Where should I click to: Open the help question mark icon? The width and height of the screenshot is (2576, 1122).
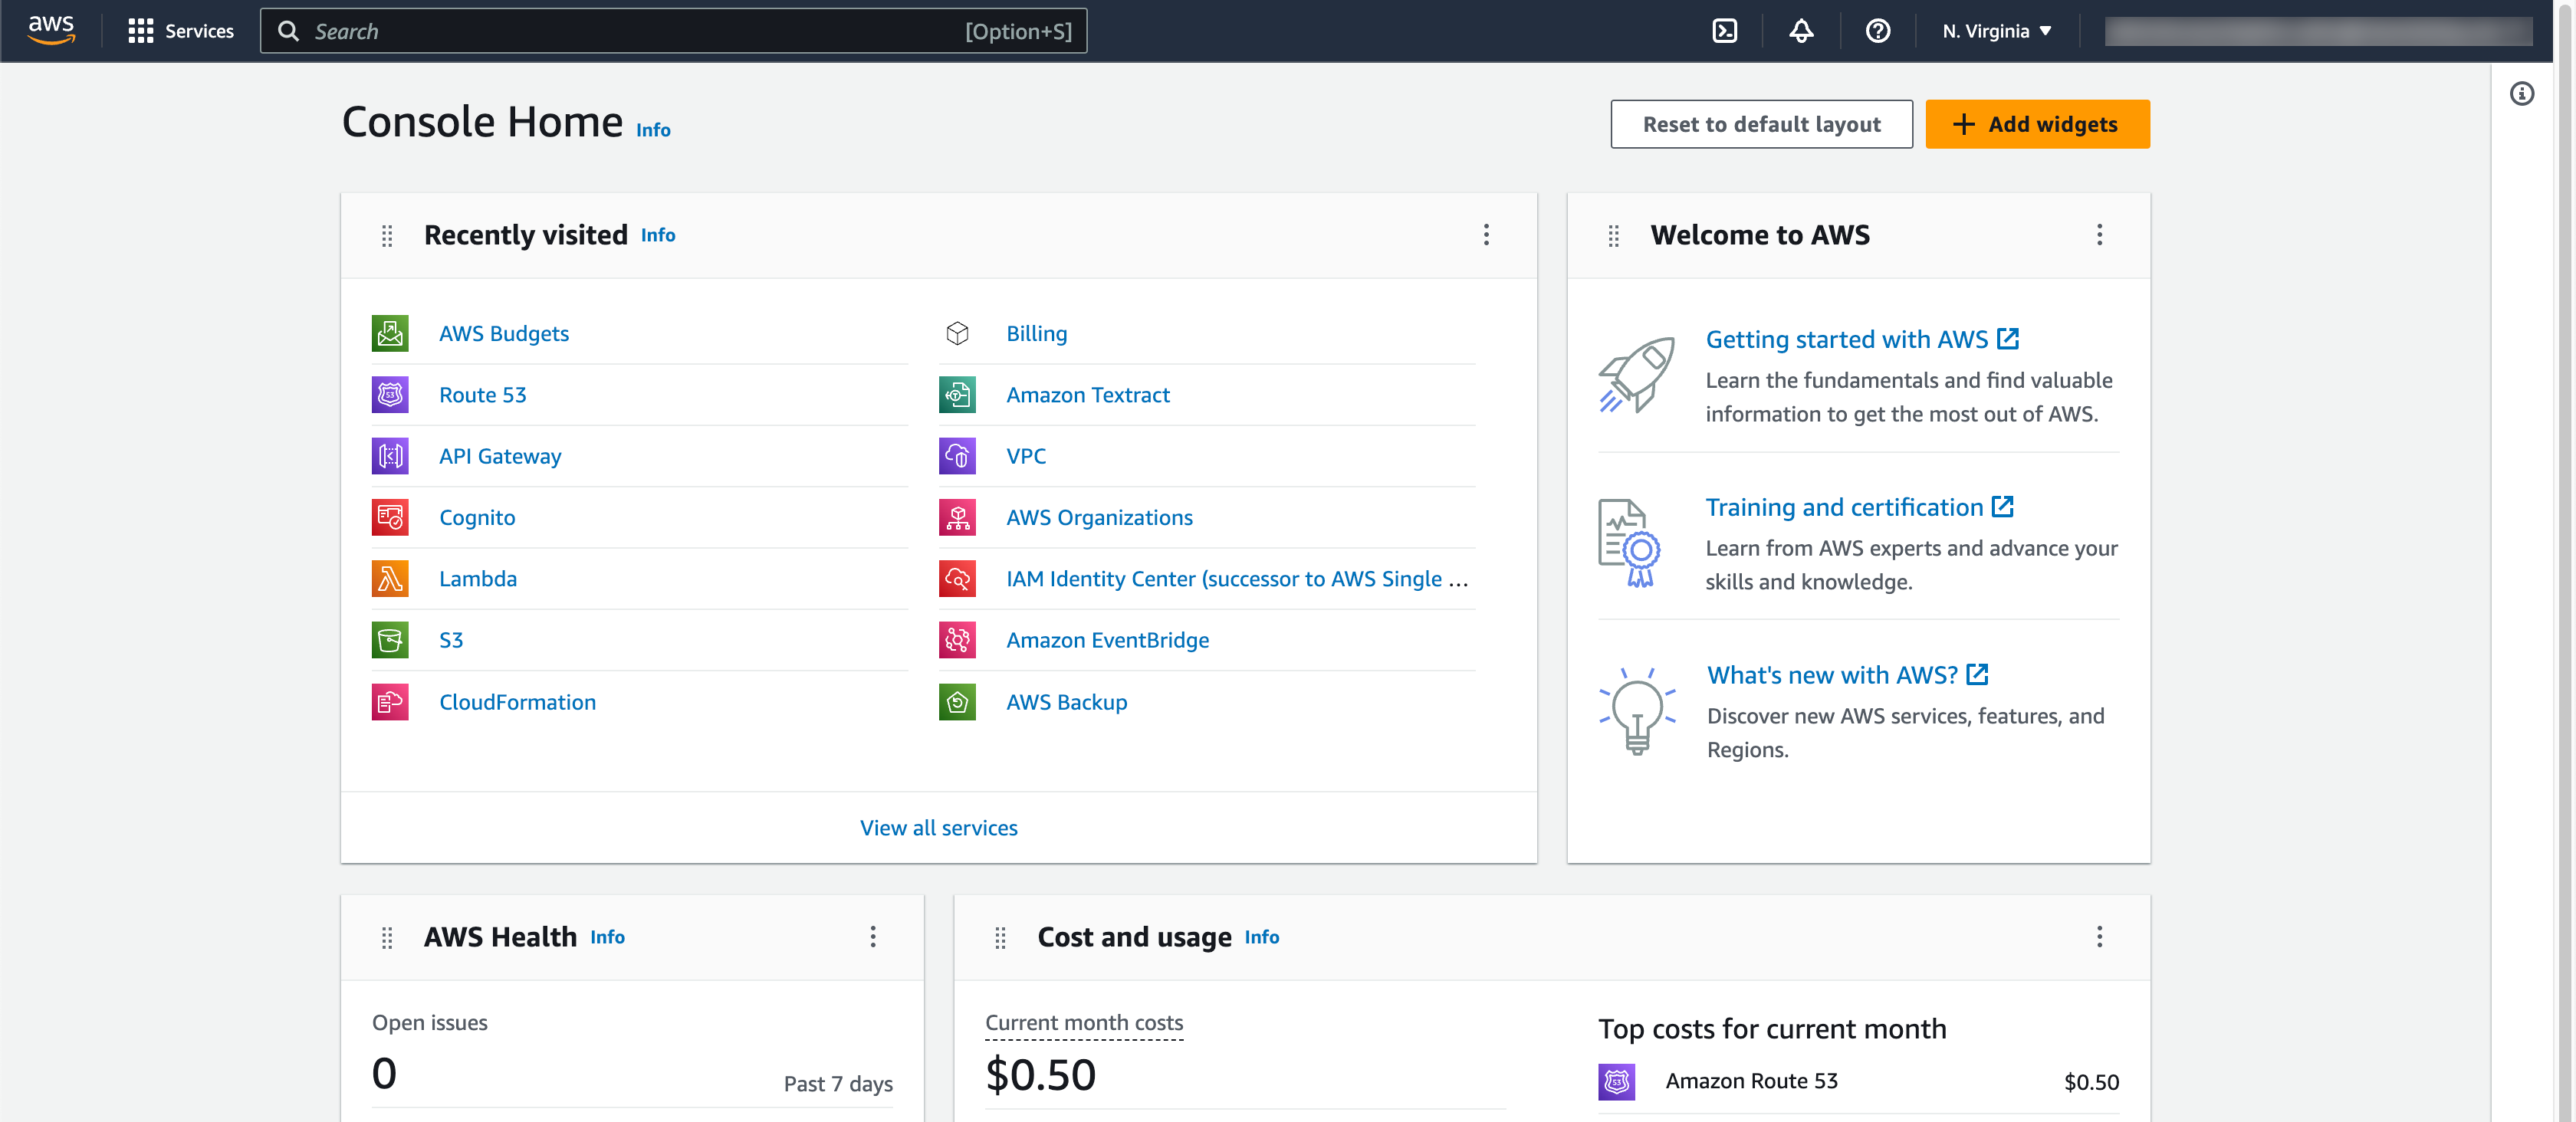pos(1877,31)
